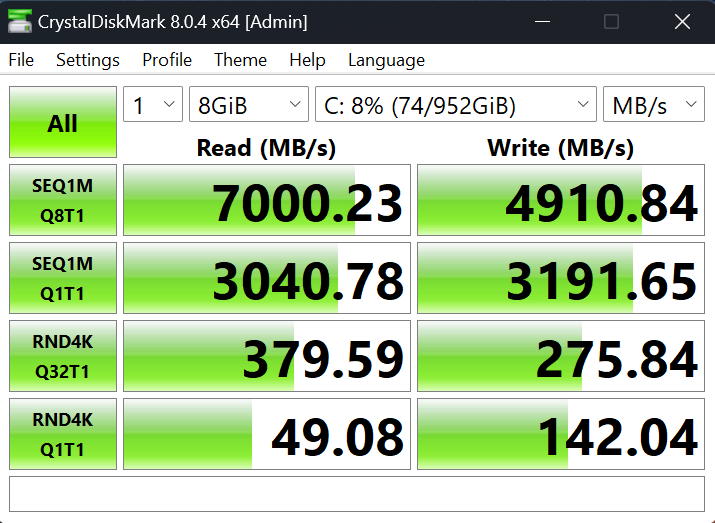Open the Settings menu

(88, 60)
